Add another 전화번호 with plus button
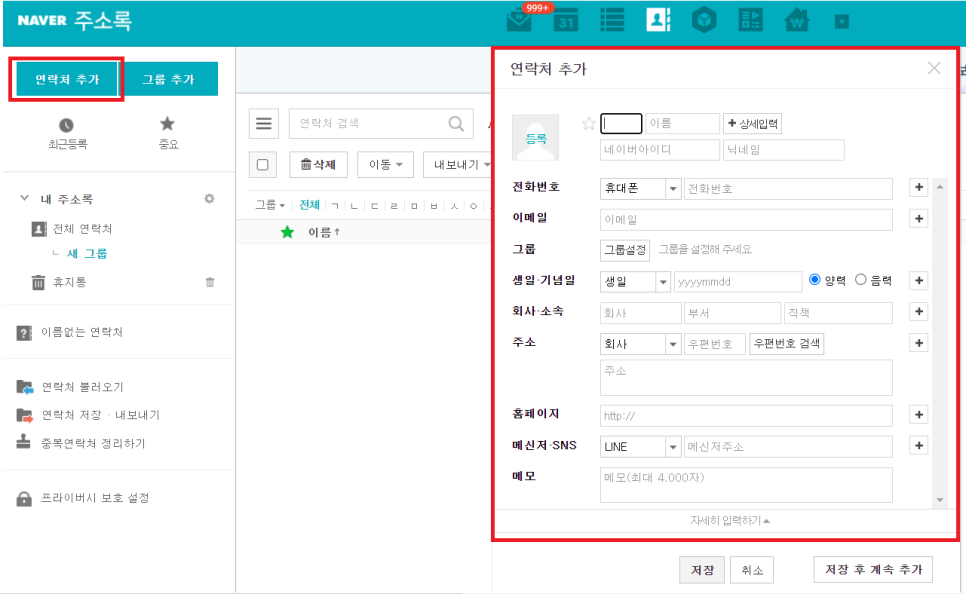The image size is (966, 594). (919, 187)
